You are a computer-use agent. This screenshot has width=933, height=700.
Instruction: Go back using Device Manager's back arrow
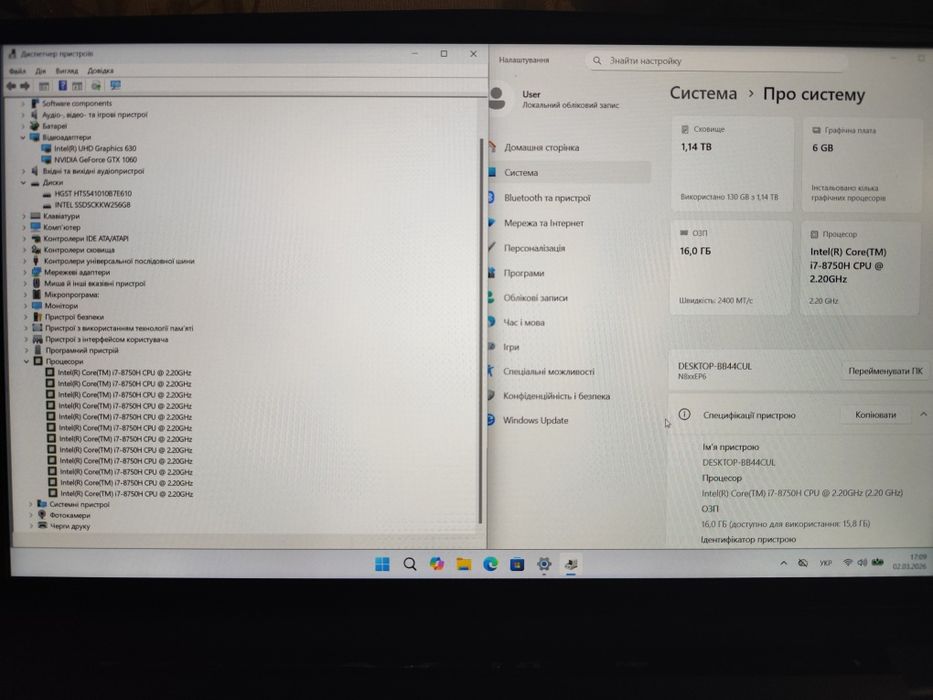(11, 86)
